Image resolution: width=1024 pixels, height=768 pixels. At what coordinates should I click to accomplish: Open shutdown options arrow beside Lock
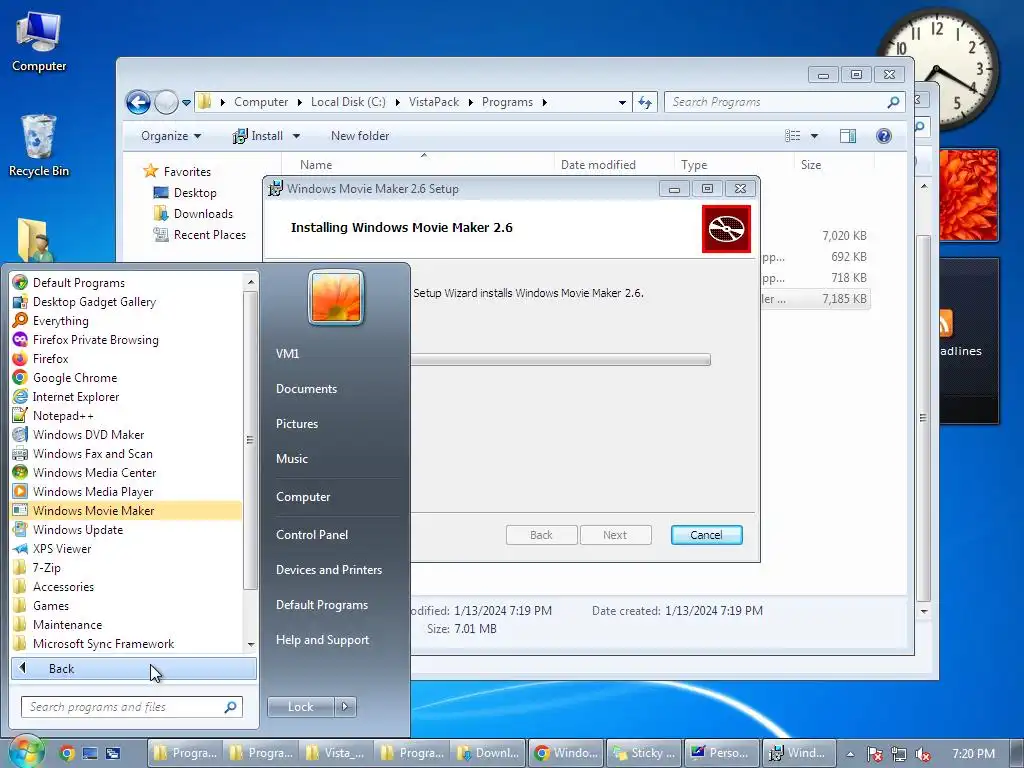coord(345,707)
